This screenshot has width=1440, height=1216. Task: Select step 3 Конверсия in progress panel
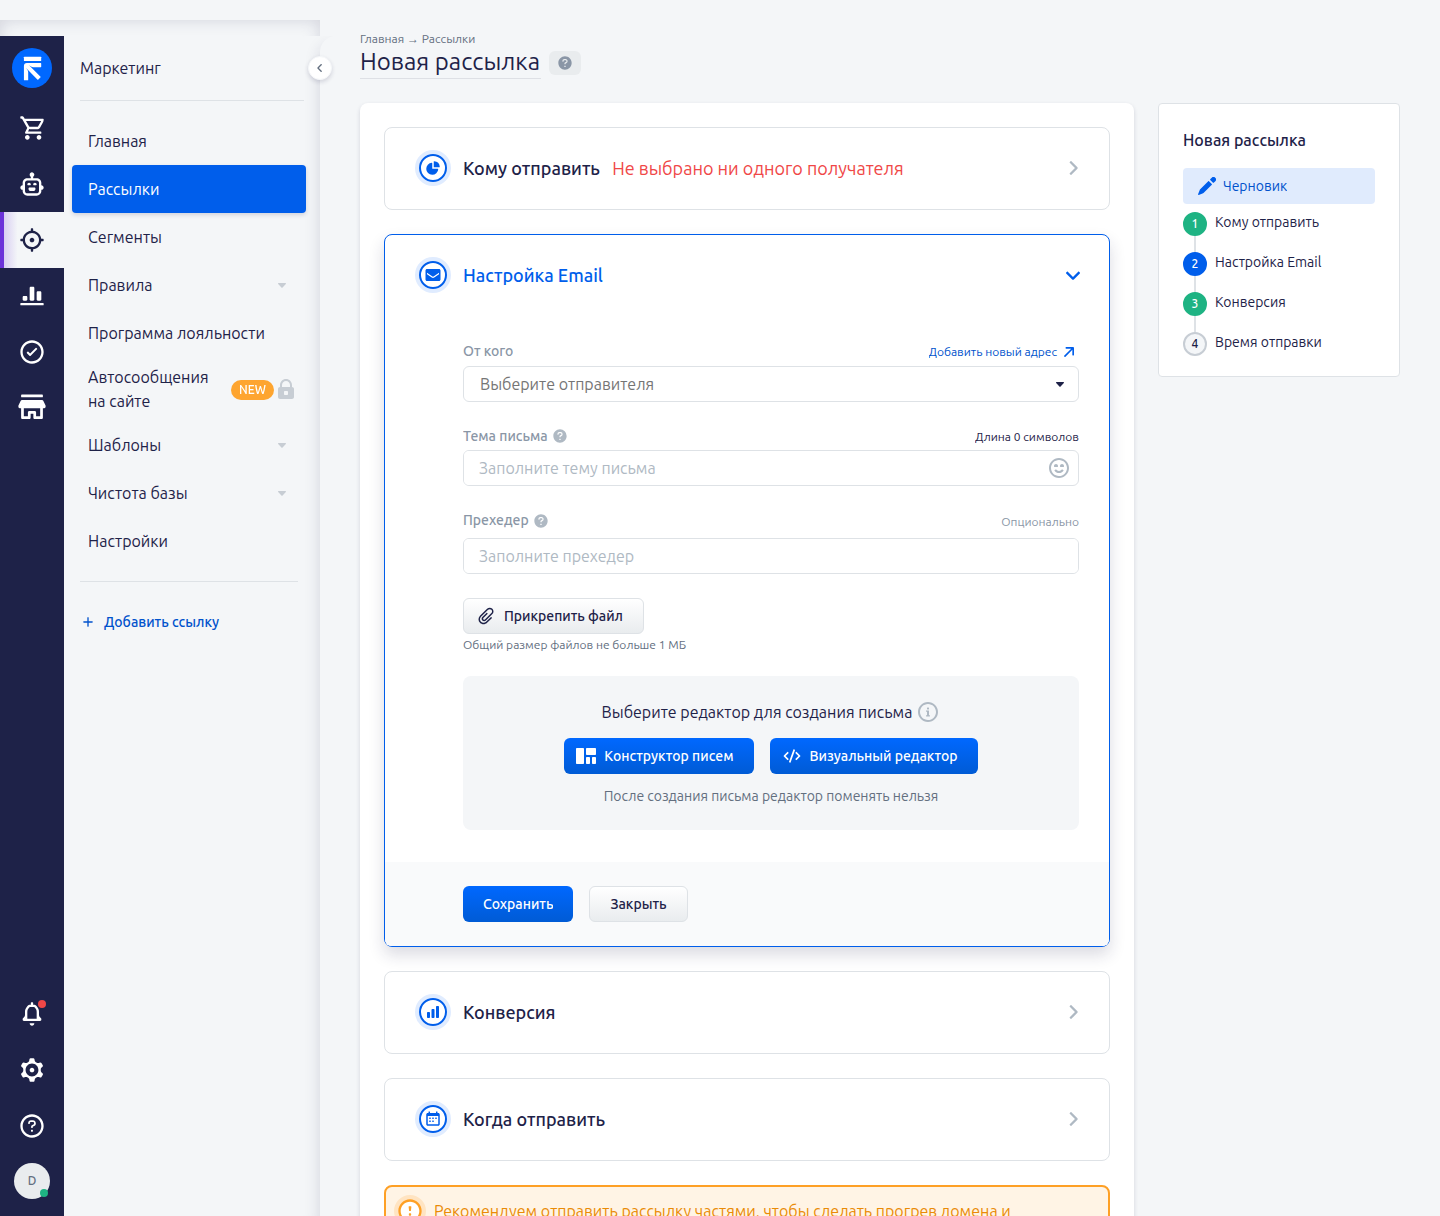[x=1234, y=303]
